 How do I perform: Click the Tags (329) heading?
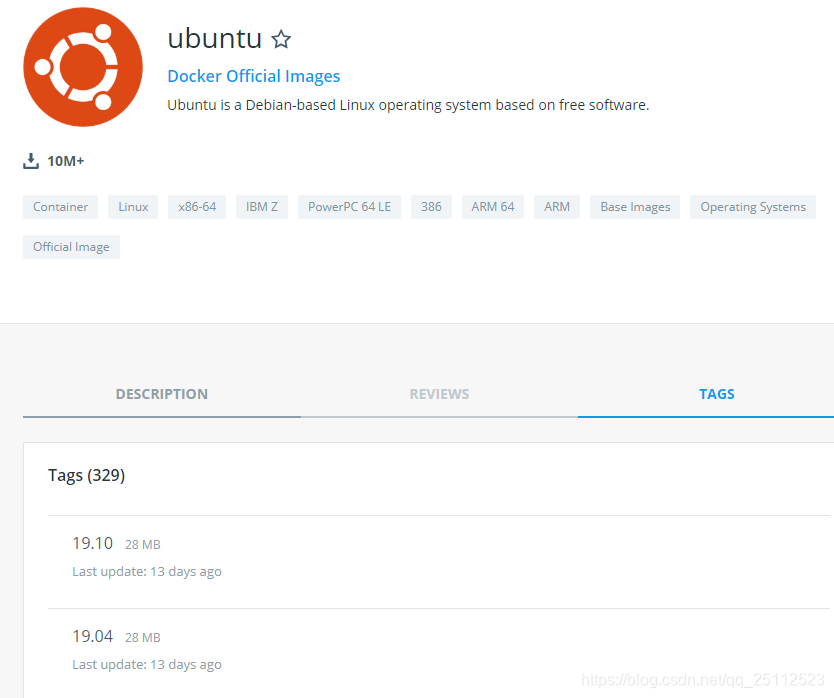tap(87, 475)
